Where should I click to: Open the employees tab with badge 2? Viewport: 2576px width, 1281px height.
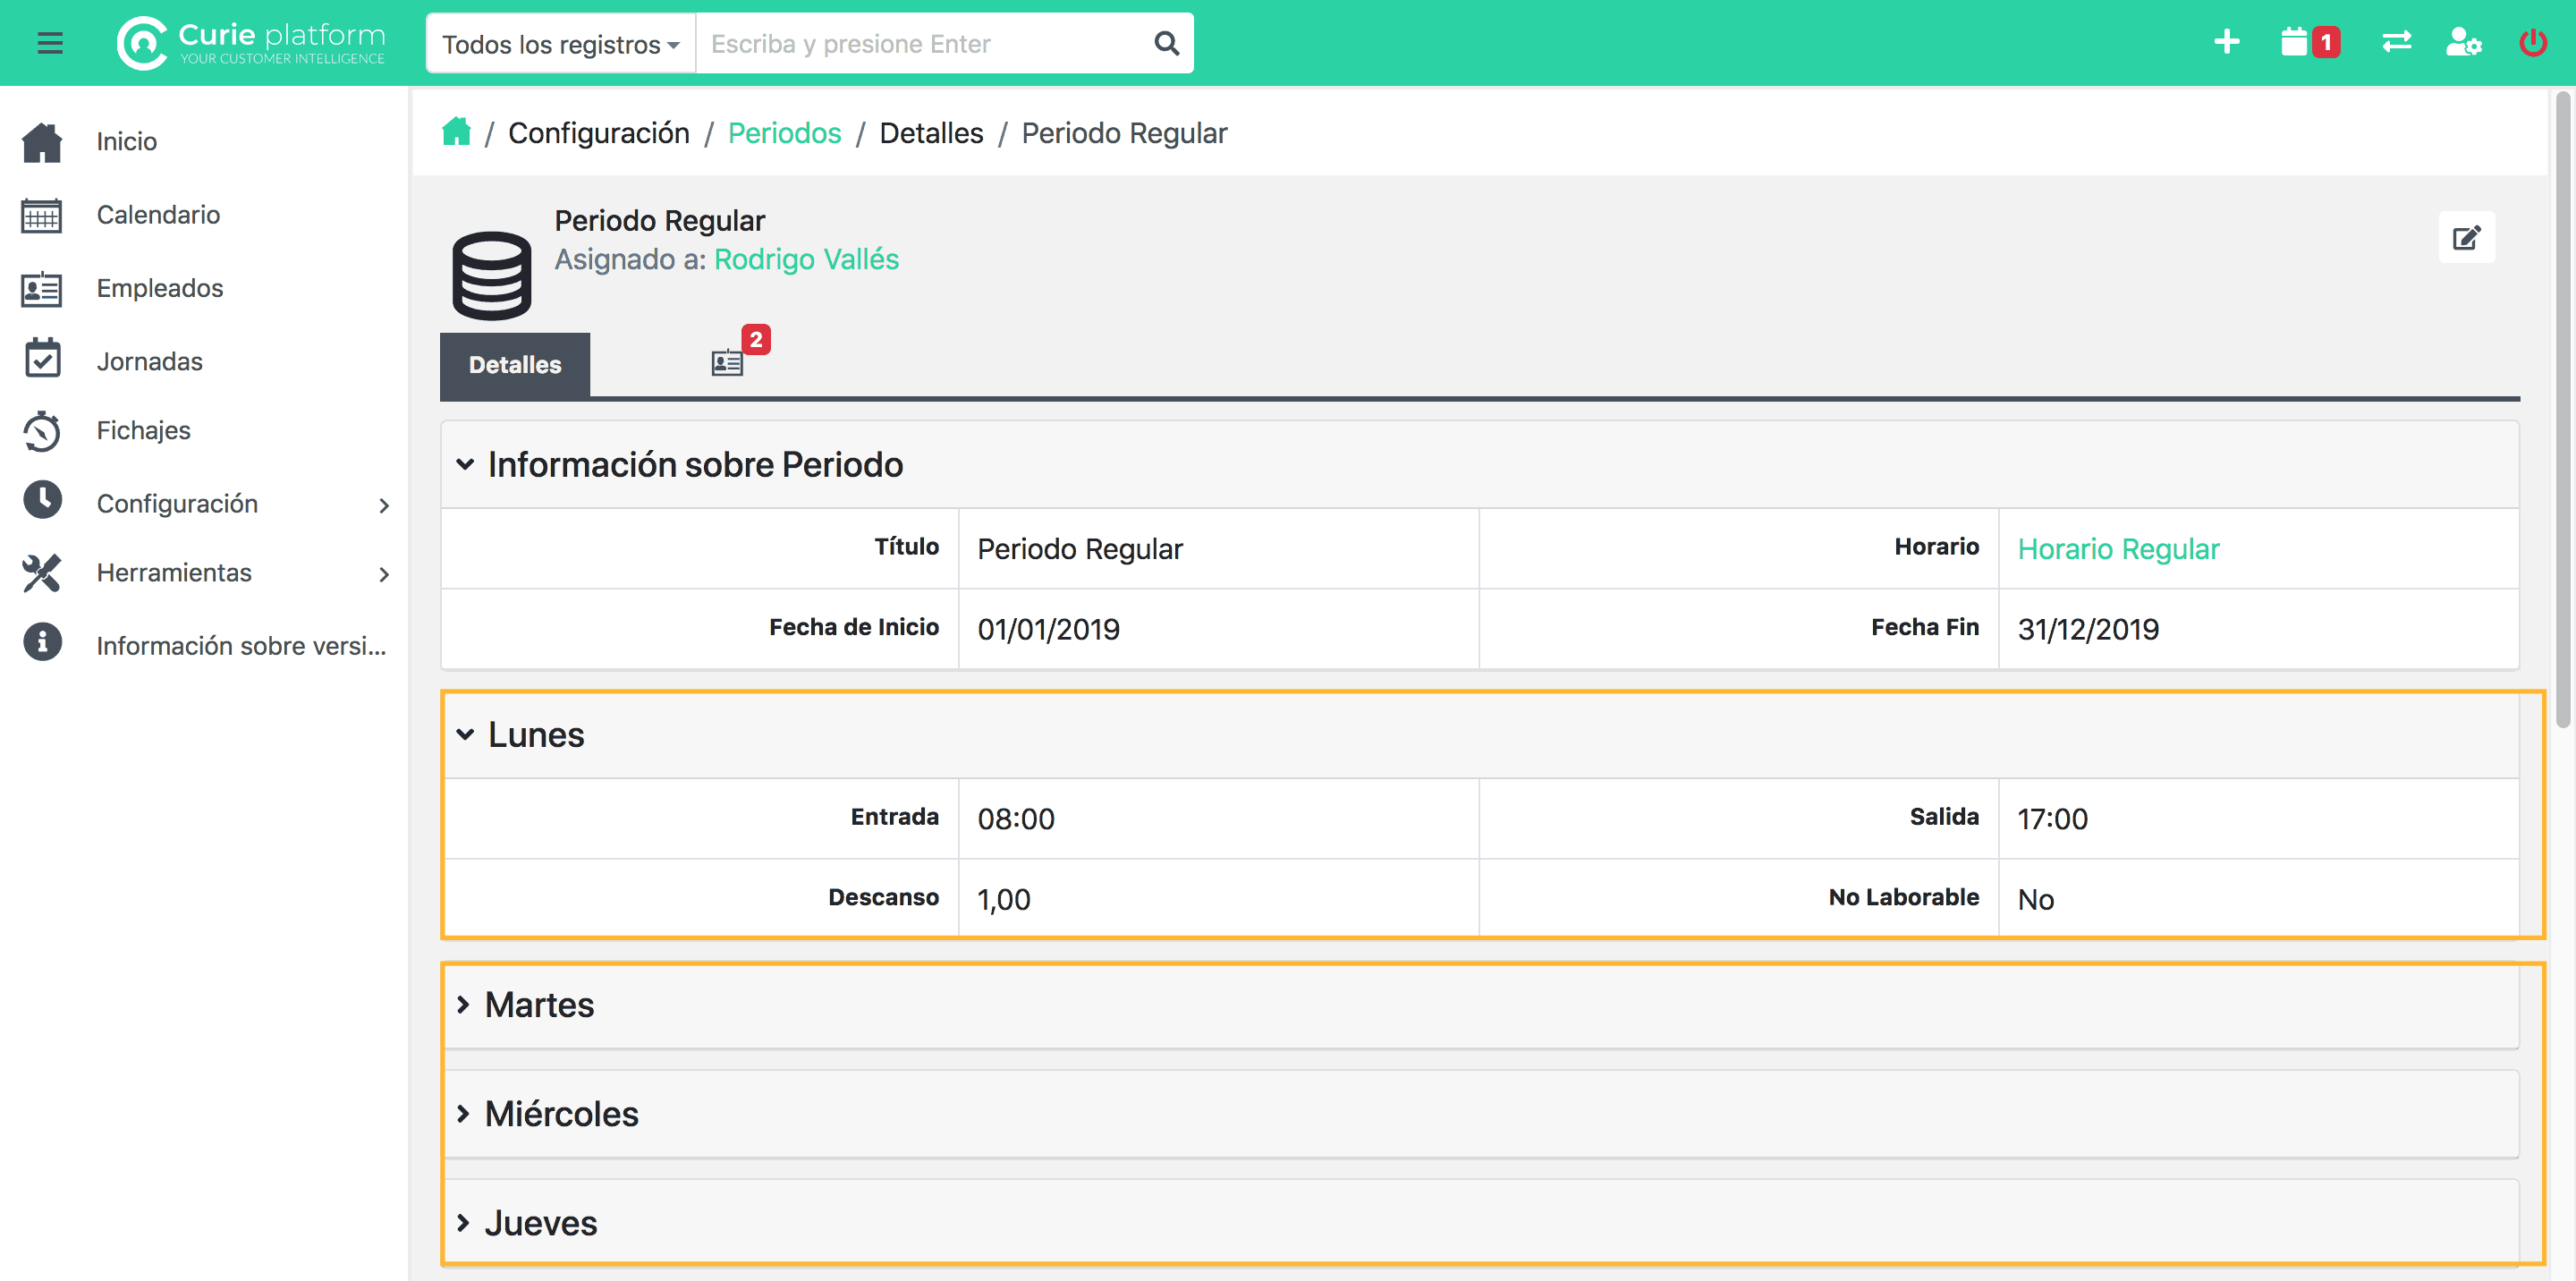728,363
